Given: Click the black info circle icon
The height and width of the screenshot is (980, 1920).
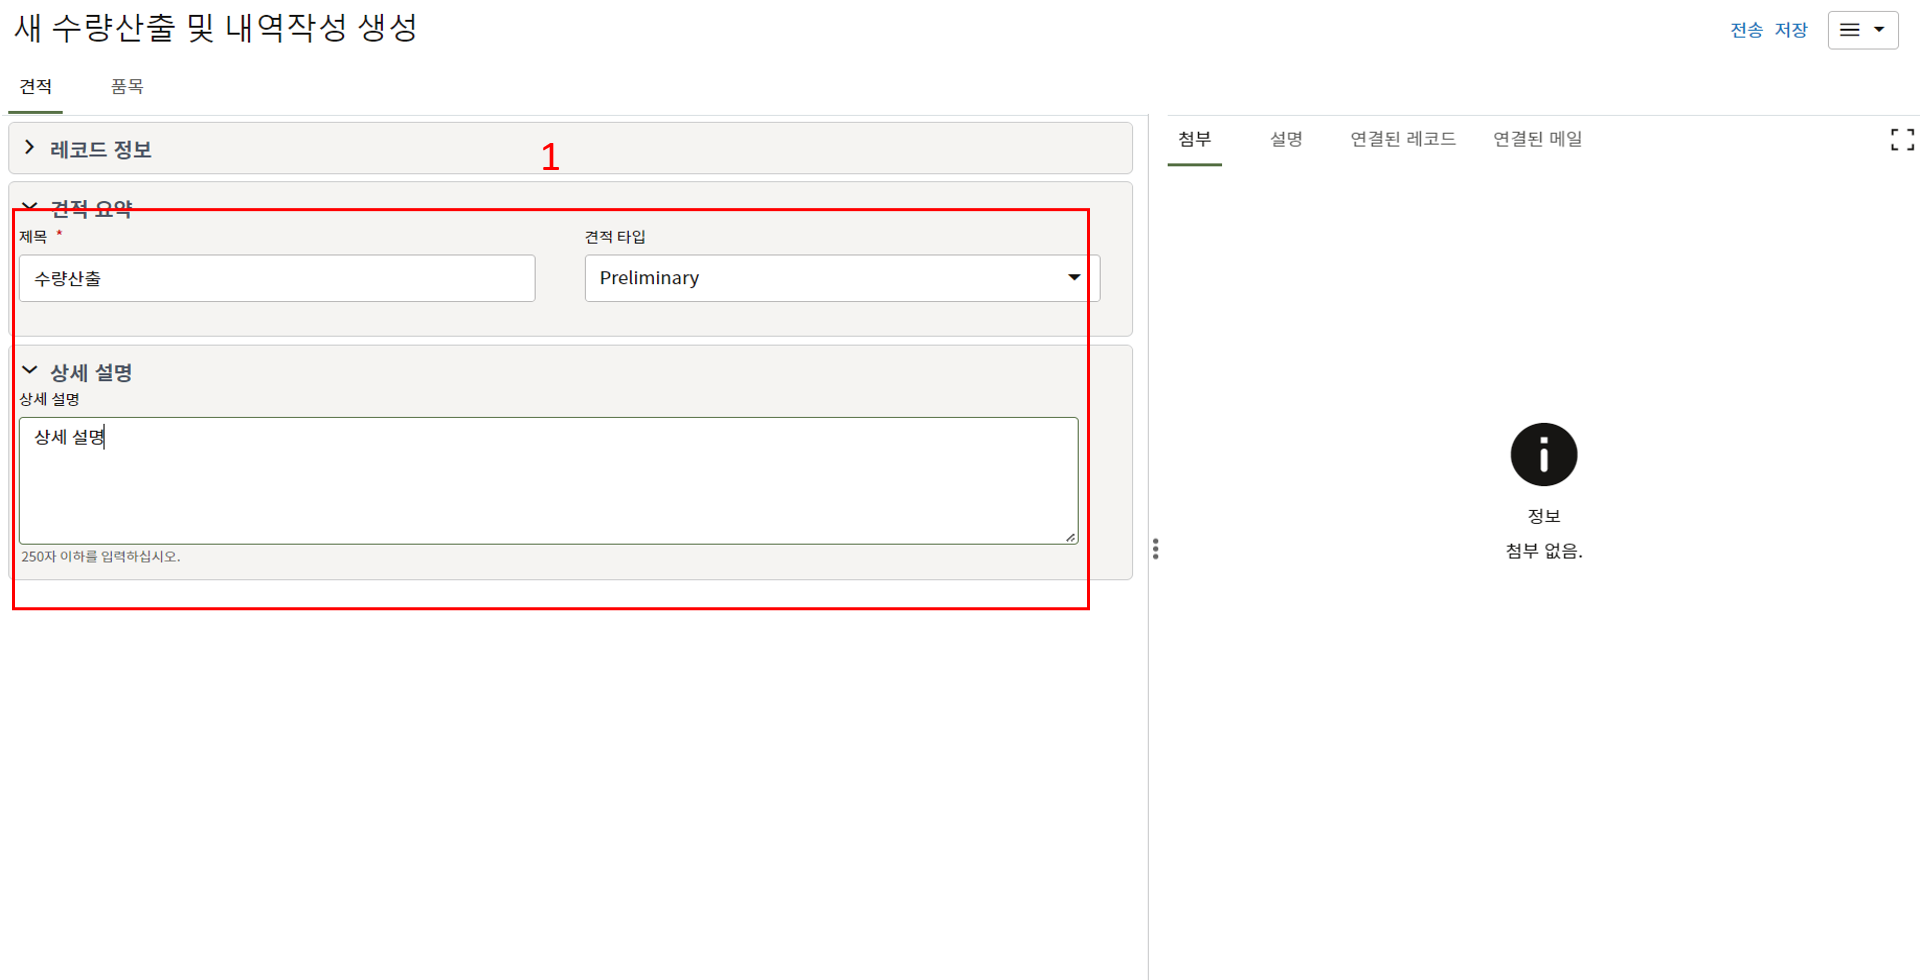Looking at the screenshot, I should [x=1543, y=455].
